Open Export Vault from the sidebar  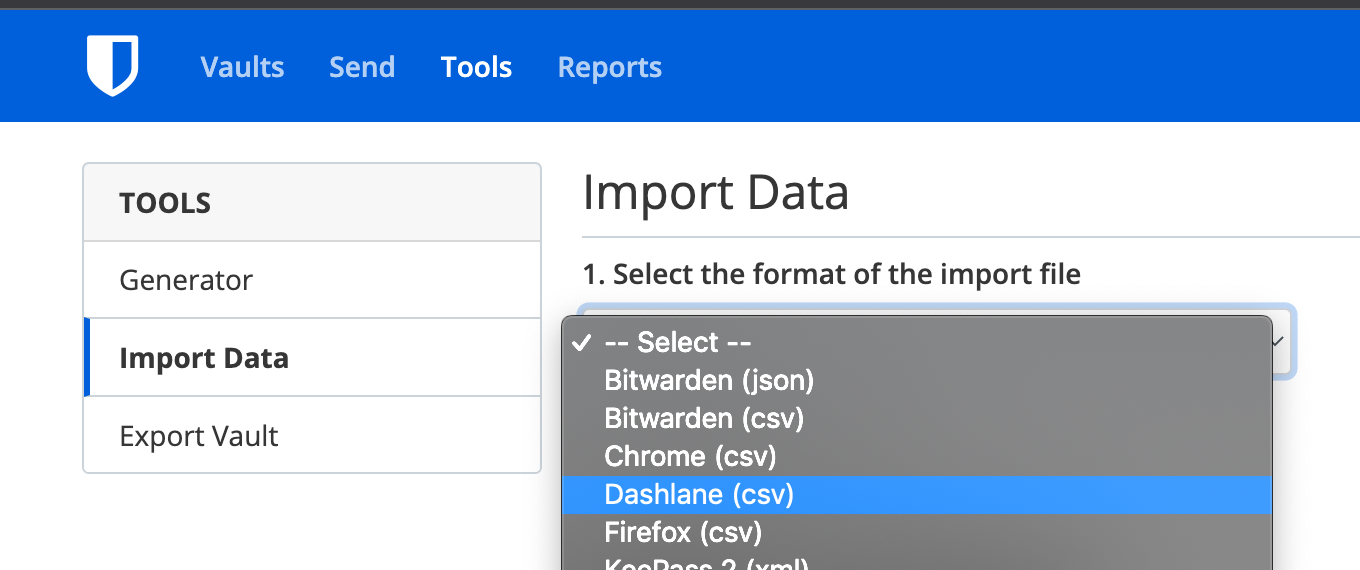tap(199, 436)
